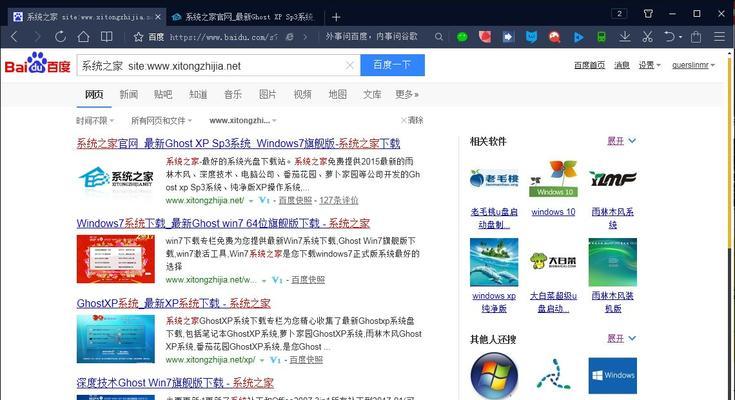Open the browser hamburger menu

pos(720,37)
